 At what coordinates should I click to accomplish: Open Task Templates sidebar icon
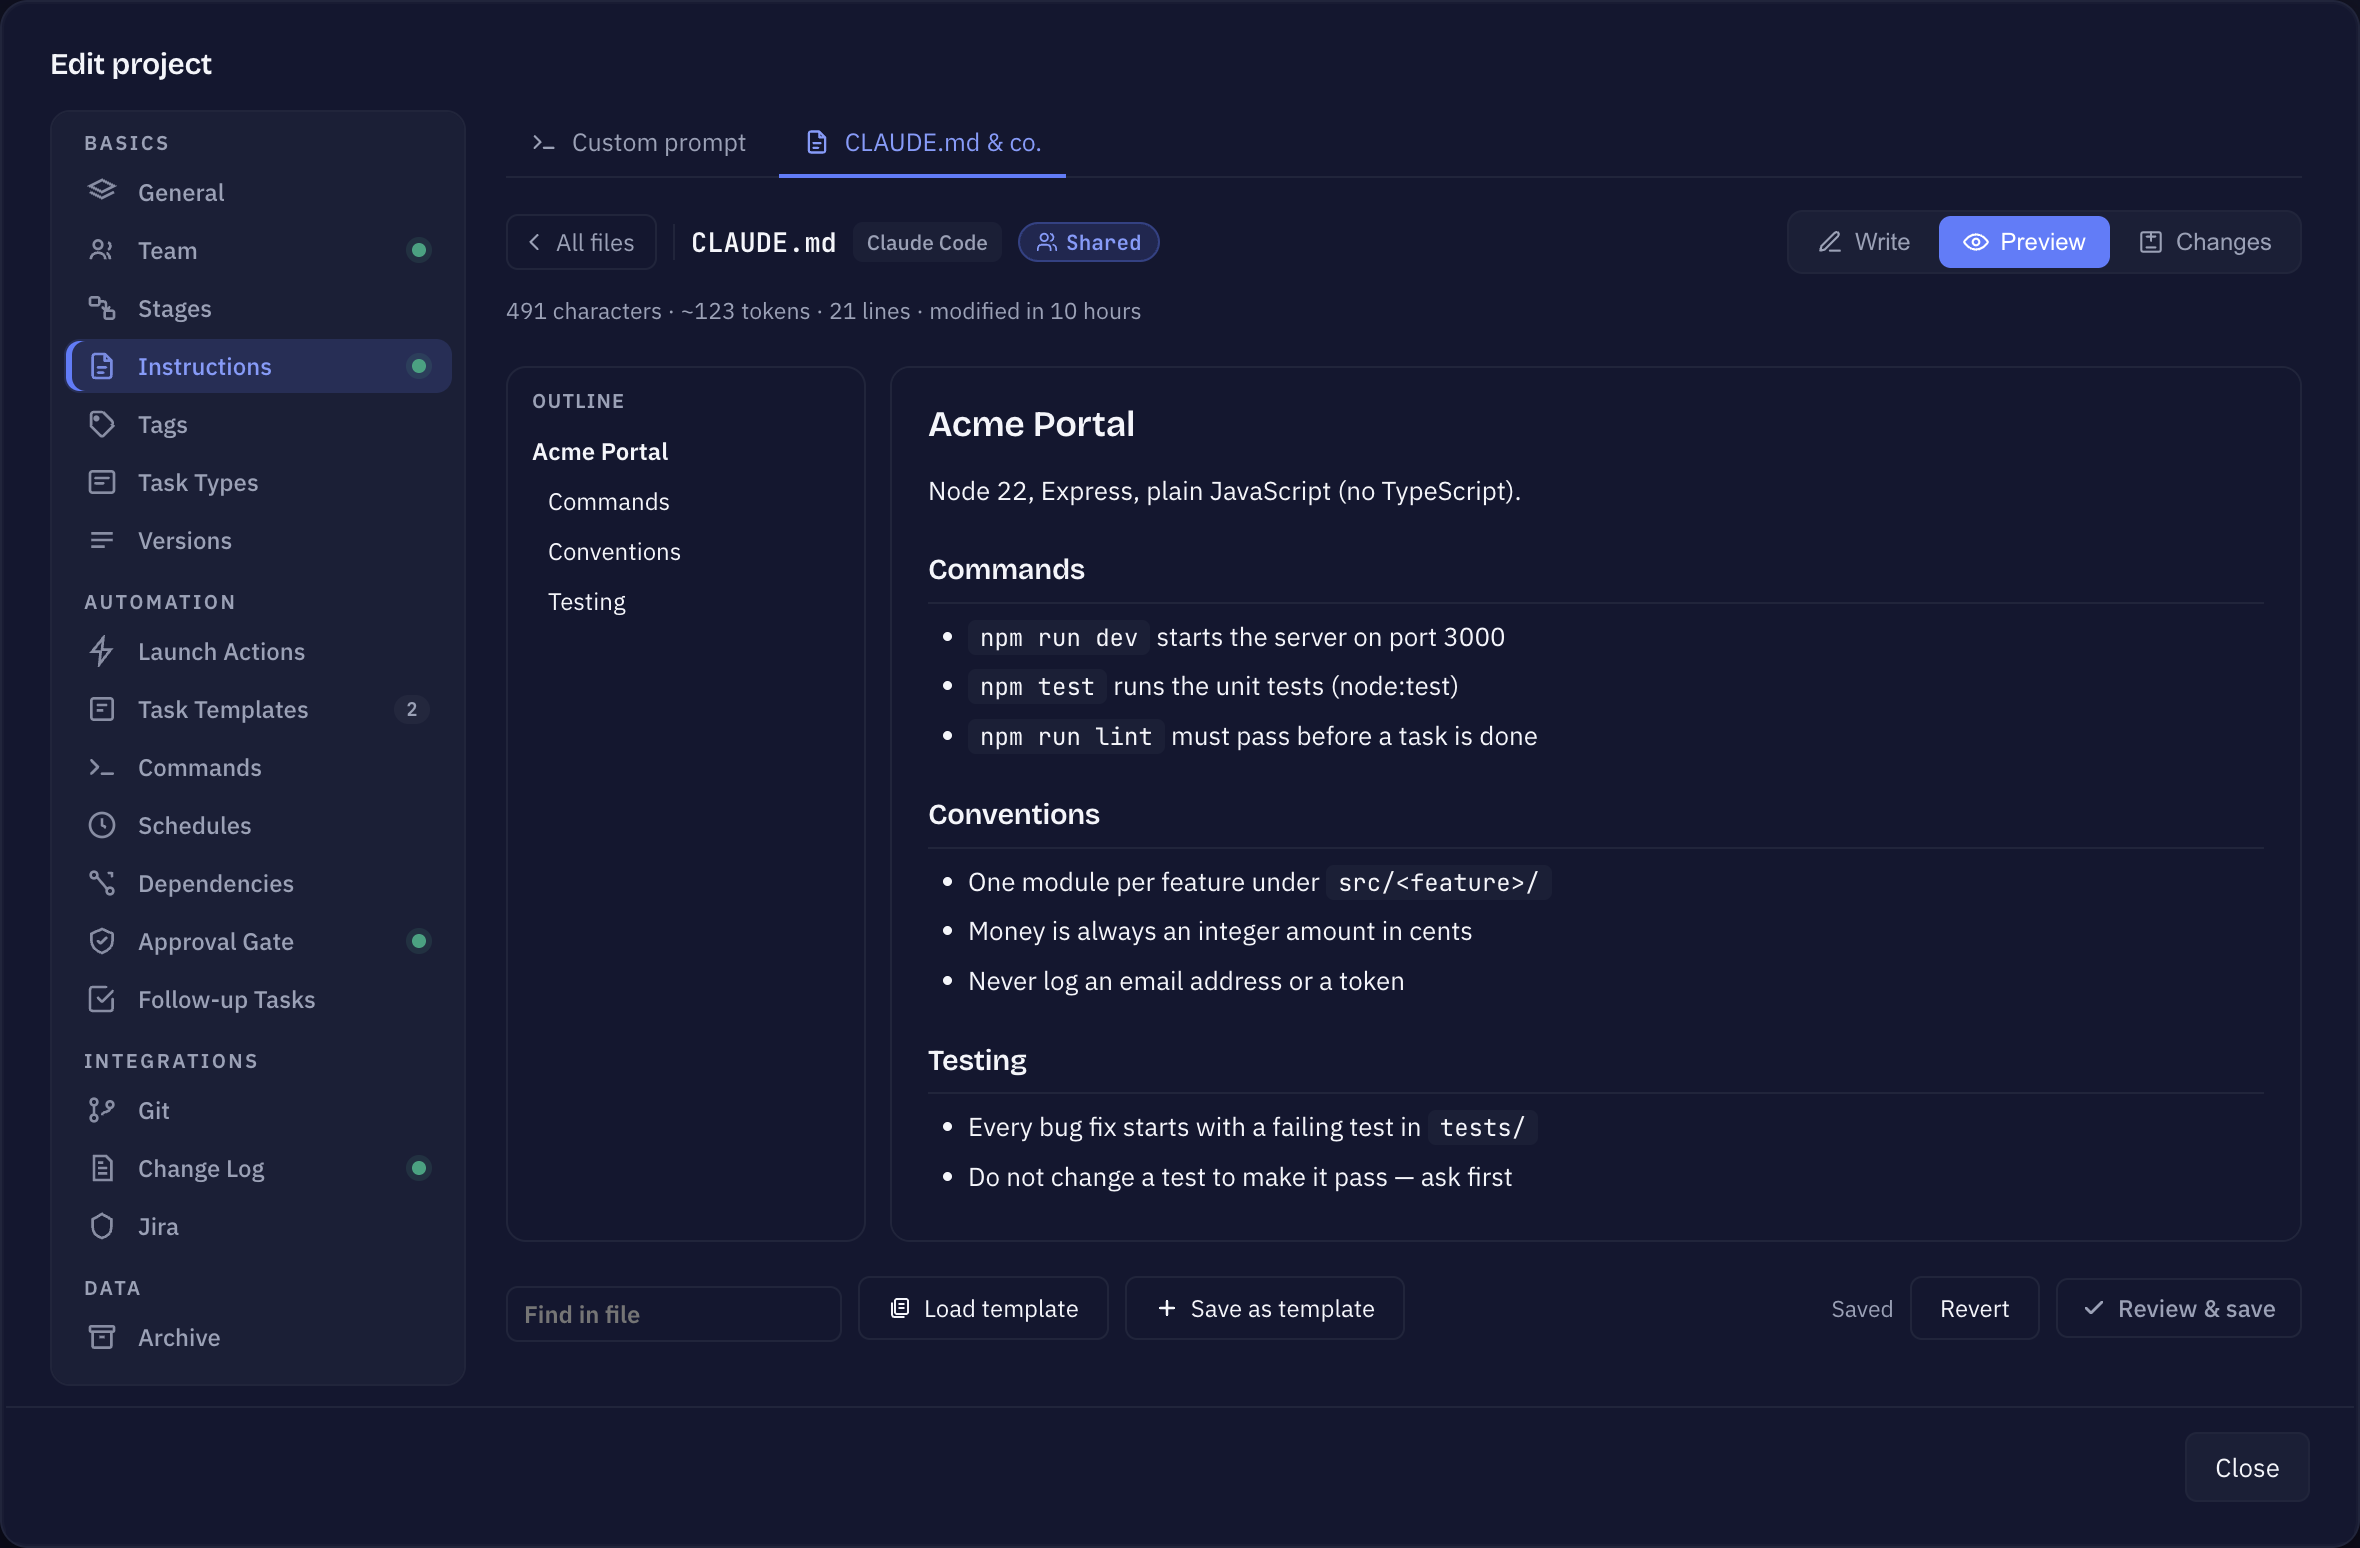click(102, 708)
